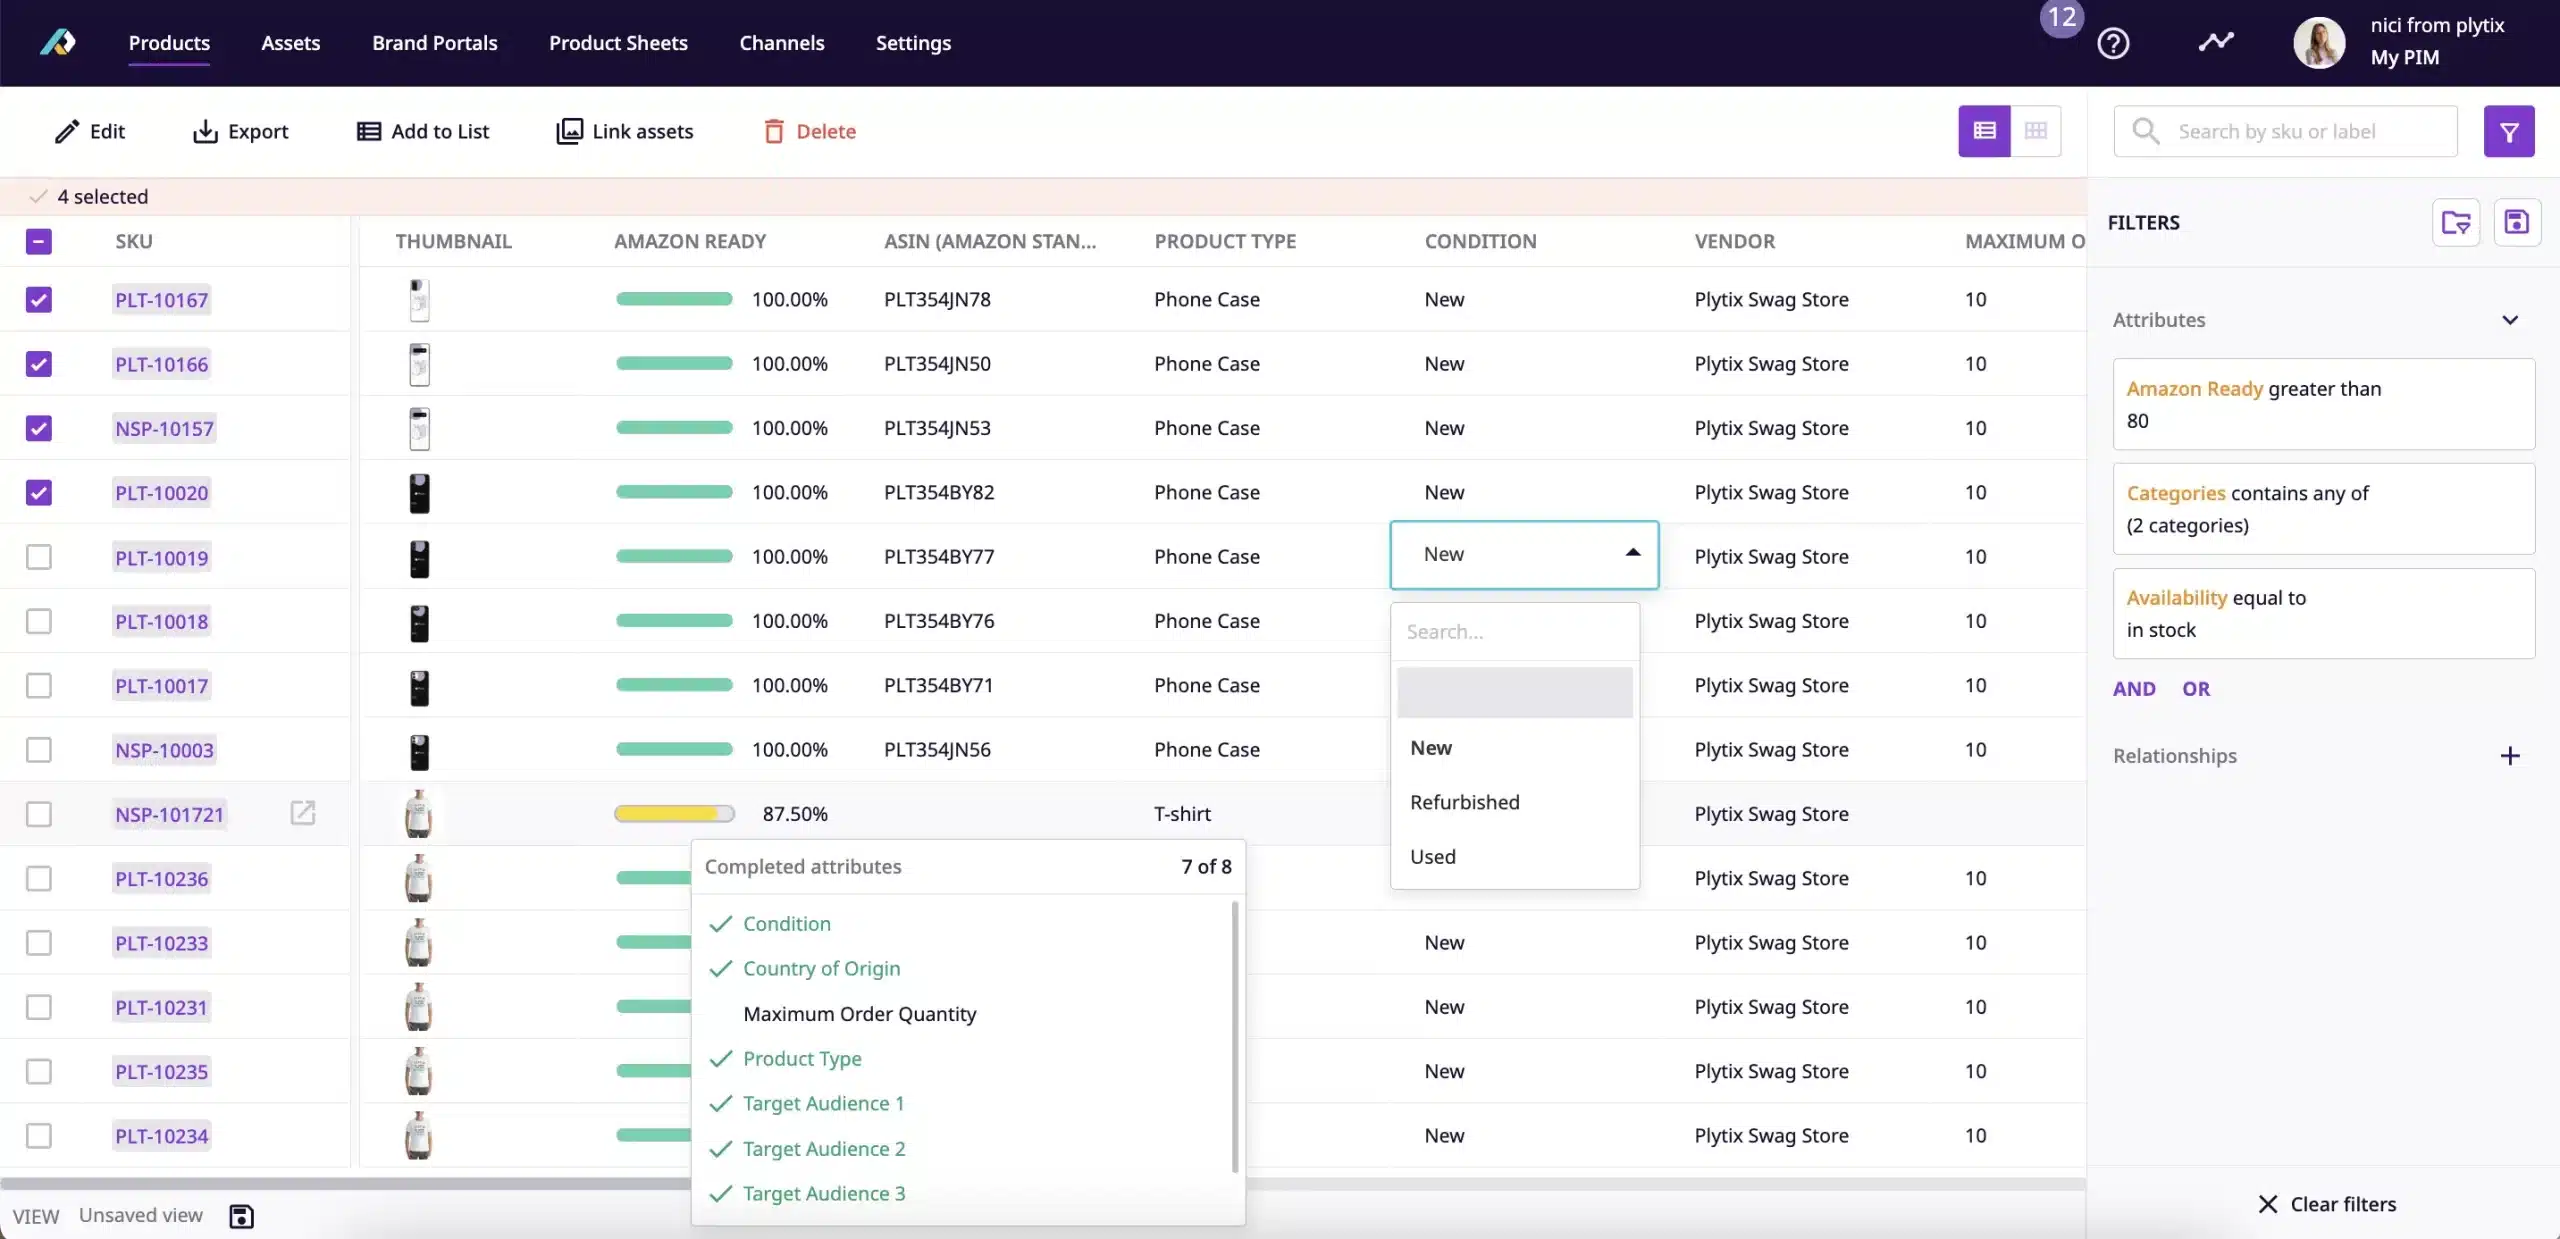
Task: Select Used in the condition dropdown list
Action: 1515,856
